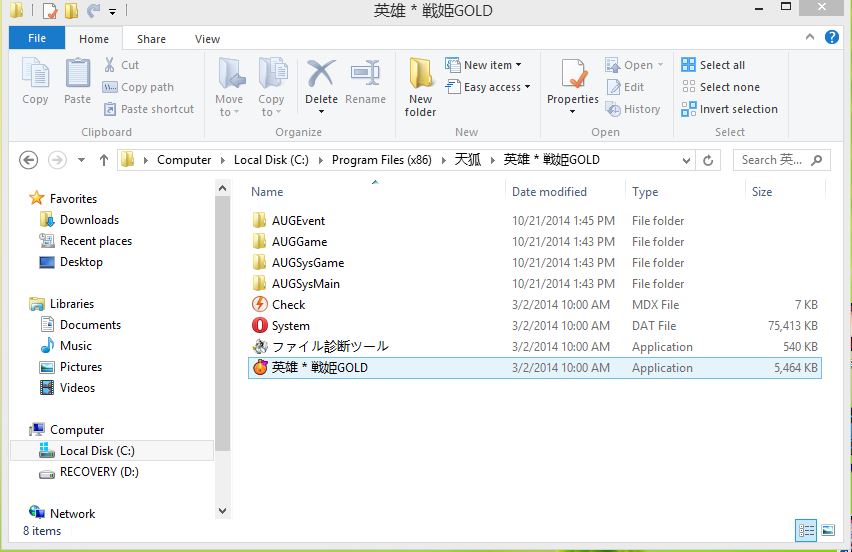The width and height of the screenshot is (852, 552).
Task: Expand the address bar history dropdown
Action: coord(686,160)
